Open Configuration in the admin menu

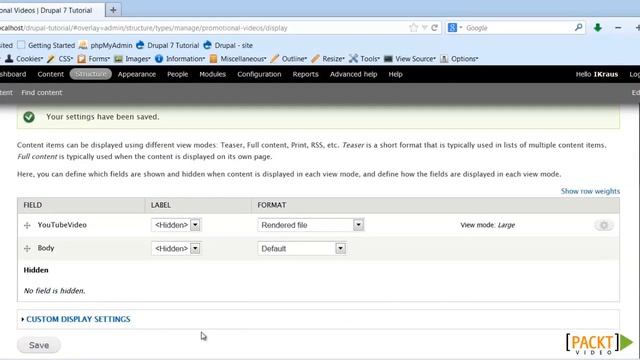259,74
